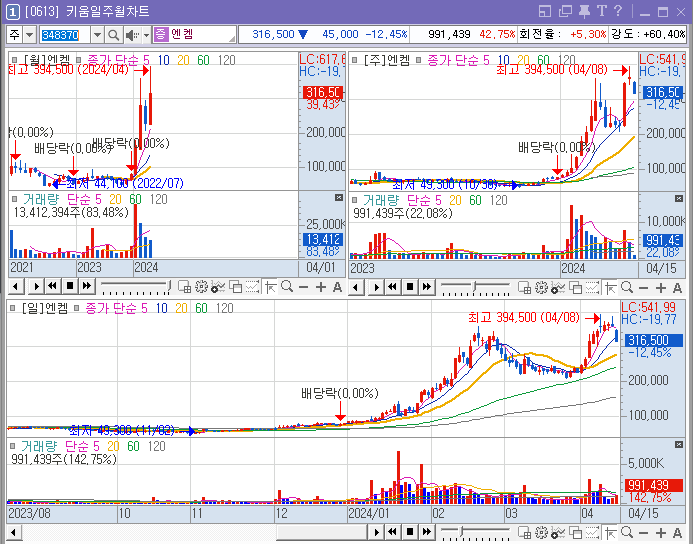Open the sound alert dropdown arrow

tap(146, 35)
